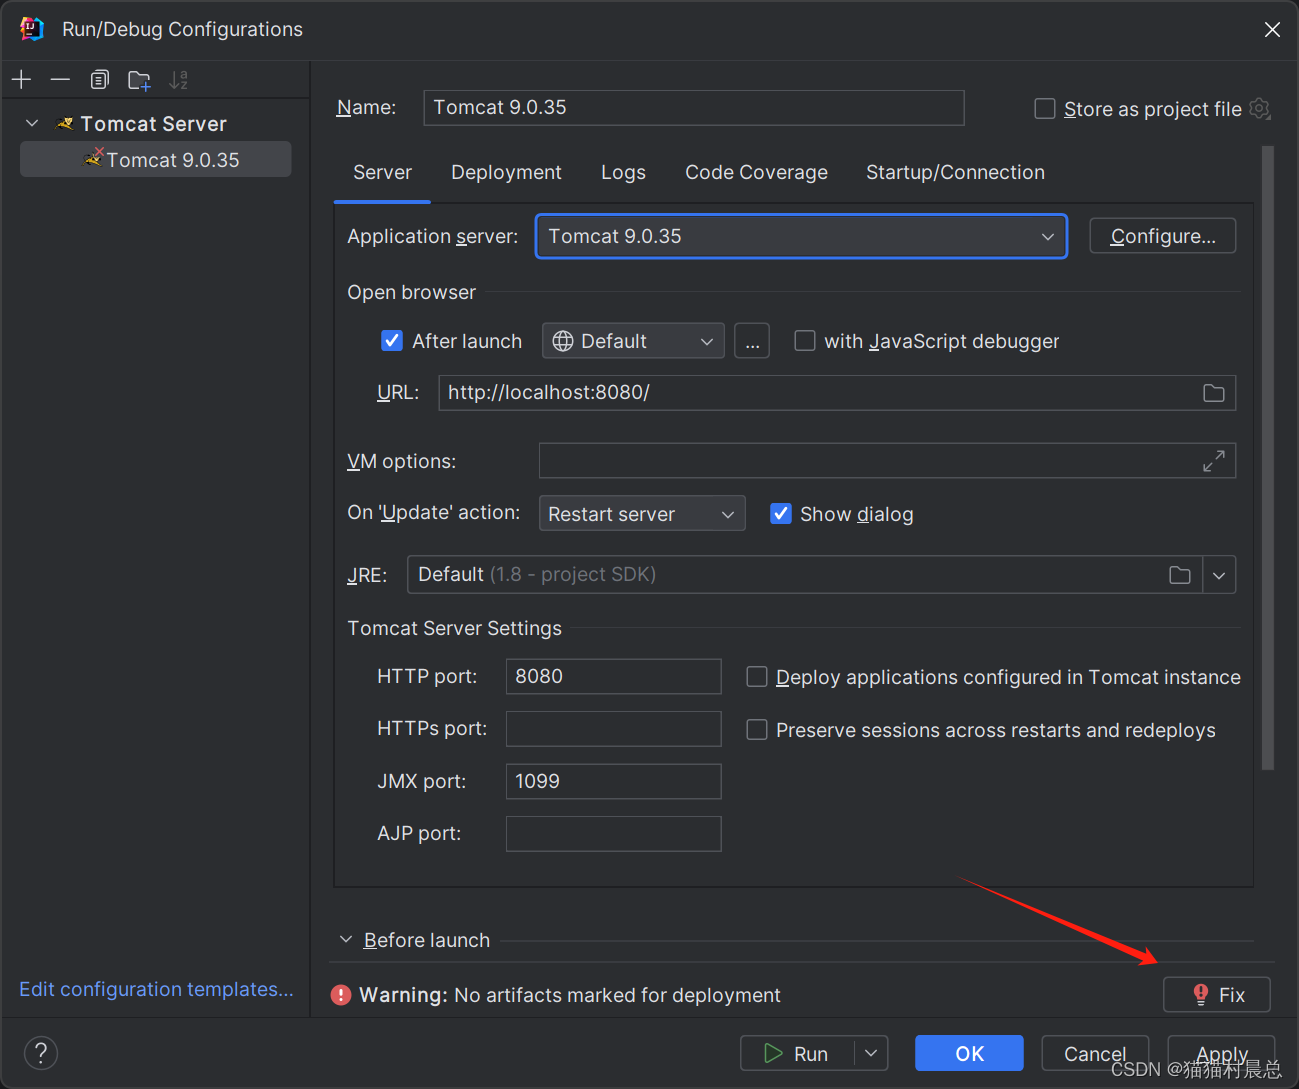Open project file settings gear icon
The height and width of the screenshot is (1089, 1299).
(x=1260, y=108)
